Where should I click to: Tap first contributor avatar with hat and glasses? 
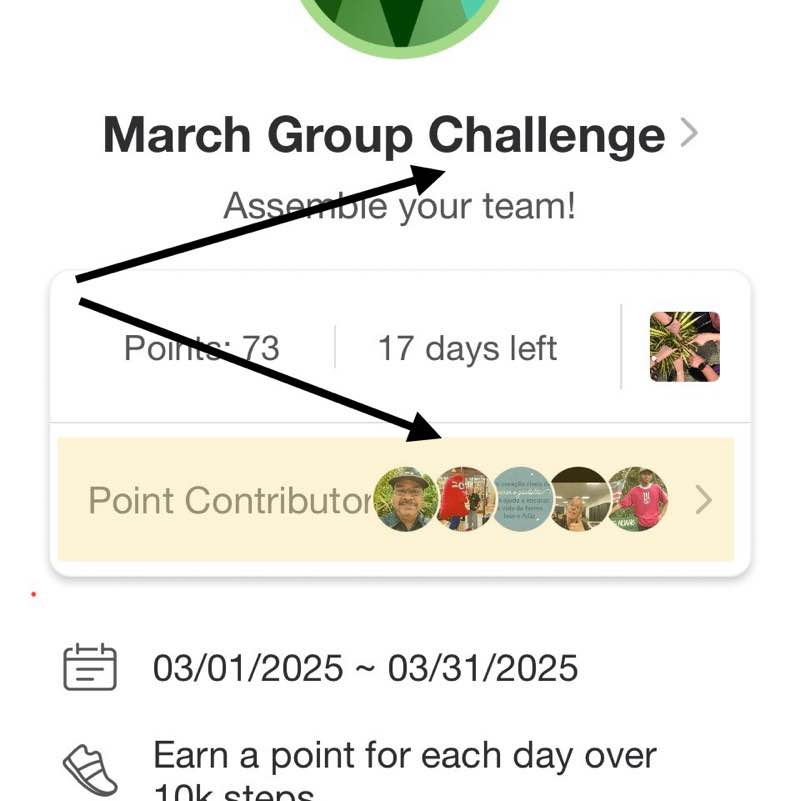405,499
